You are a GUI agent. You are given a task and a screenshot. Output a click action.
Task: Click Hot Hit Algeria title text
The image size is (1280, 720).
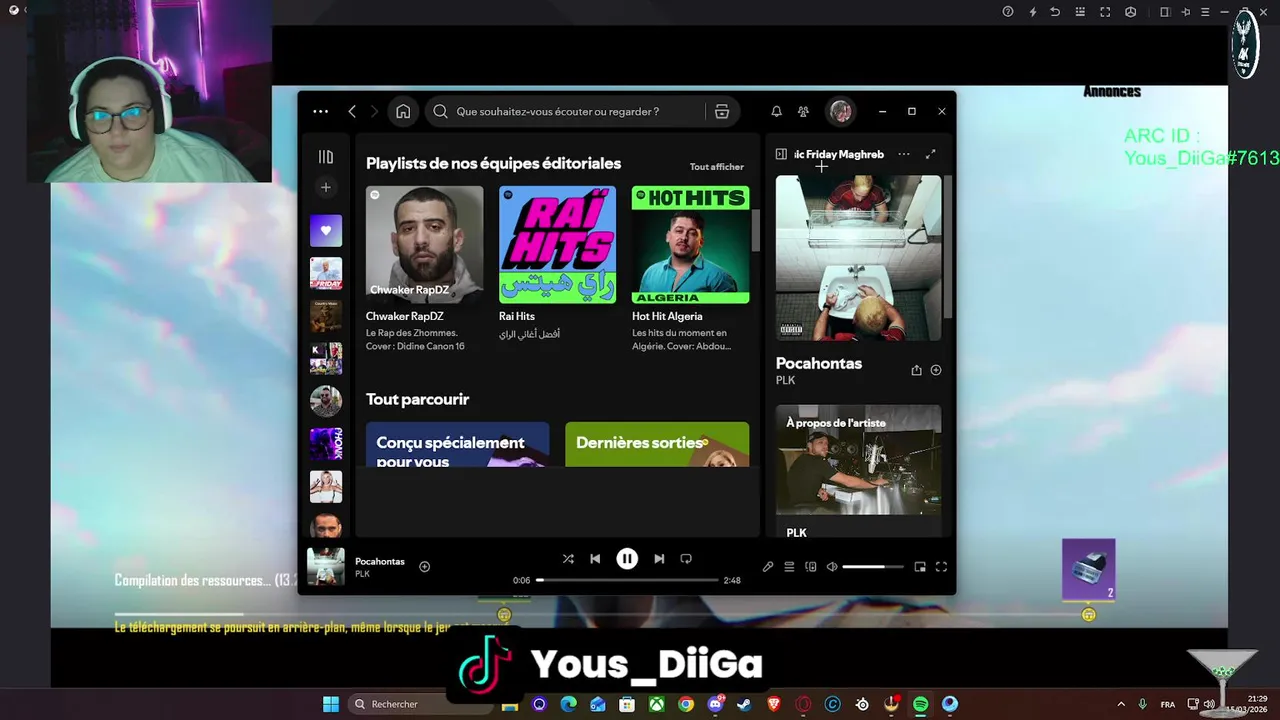667,316
